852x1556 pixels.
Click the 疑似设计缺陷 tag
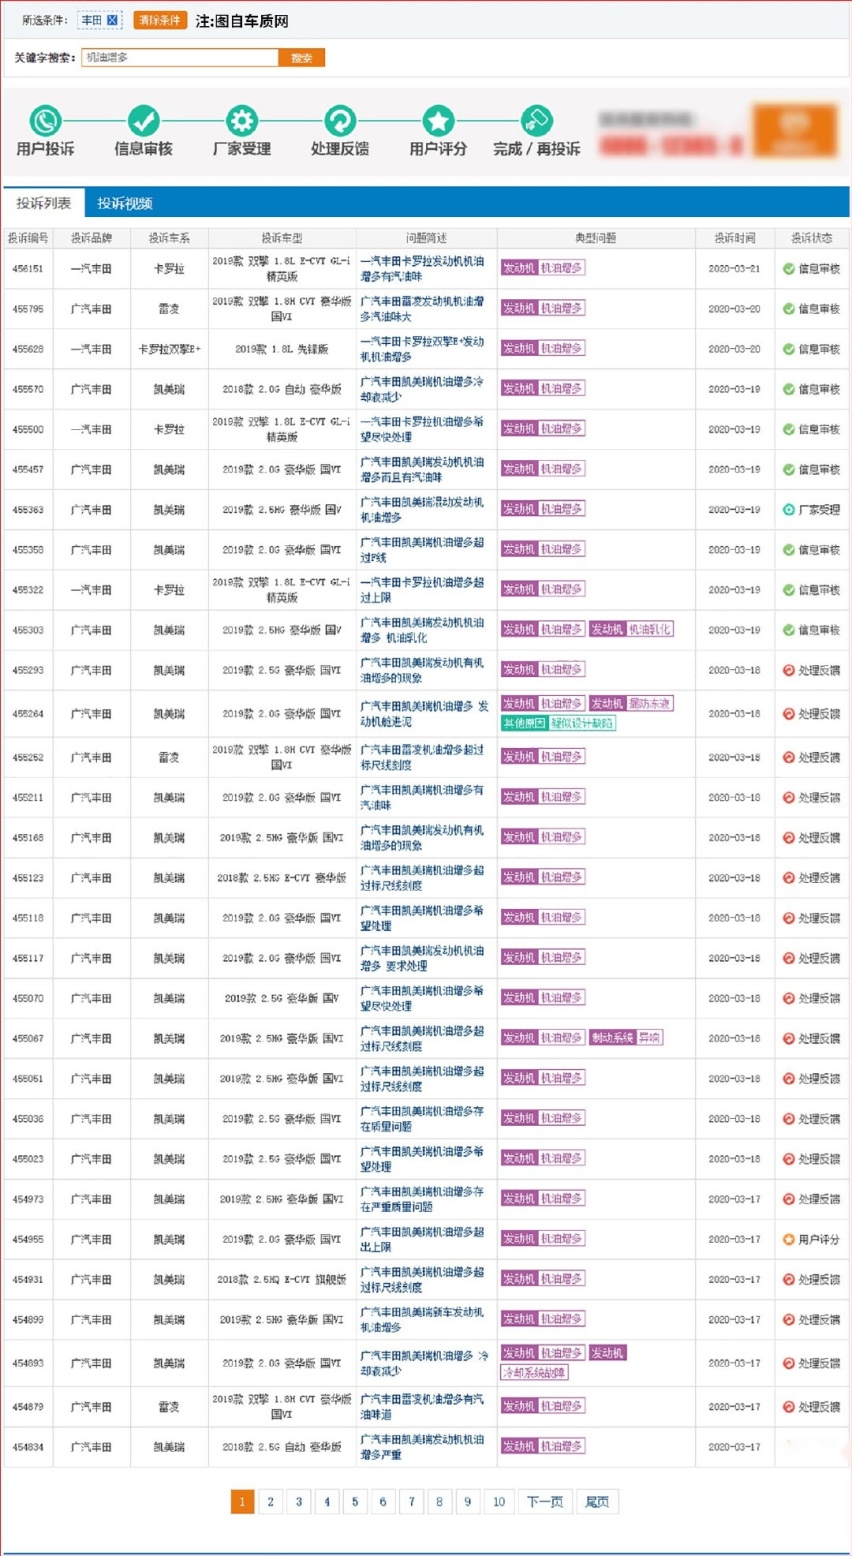click(x=582, y=723)
